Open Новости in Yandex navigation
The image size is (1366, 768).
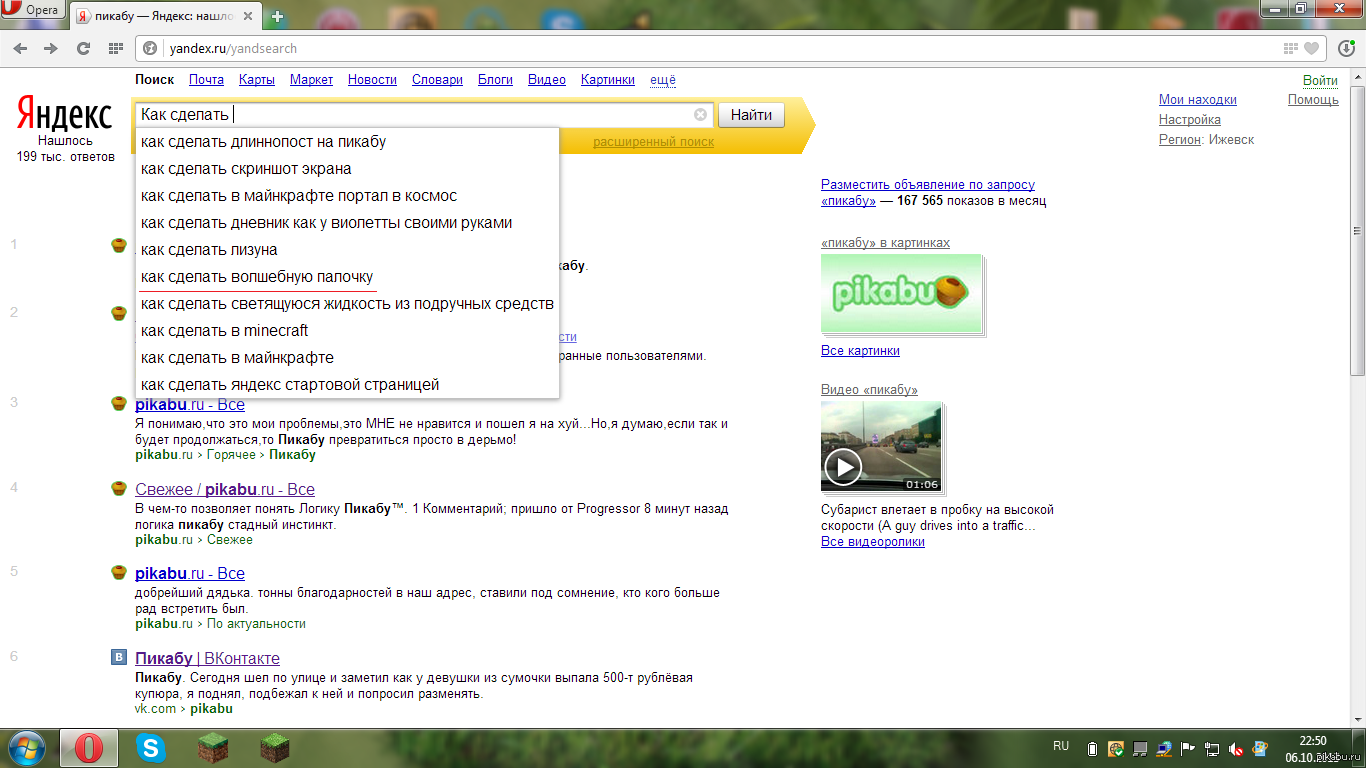click(x=372, y=80)
